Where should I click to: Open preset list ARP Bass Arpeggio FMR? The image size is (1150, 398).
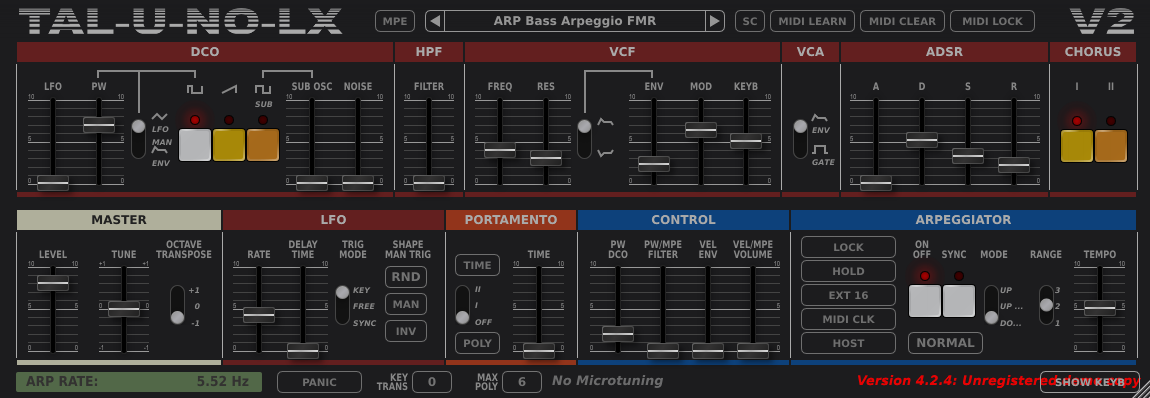(x=575, y=21)
